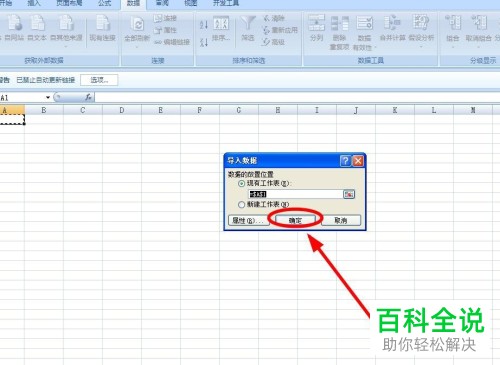Close the 导入数据 dialog

[358, 161]
